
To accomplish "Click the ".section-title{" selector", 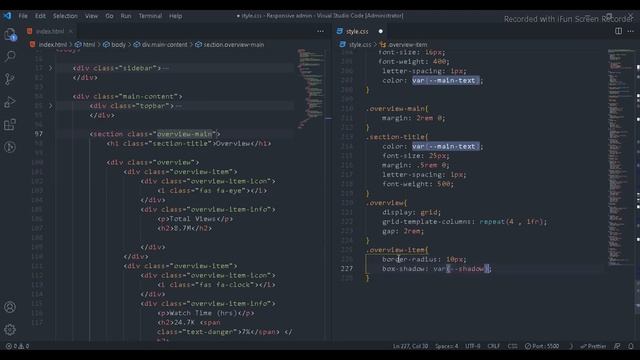I will (x=397, y=137).
